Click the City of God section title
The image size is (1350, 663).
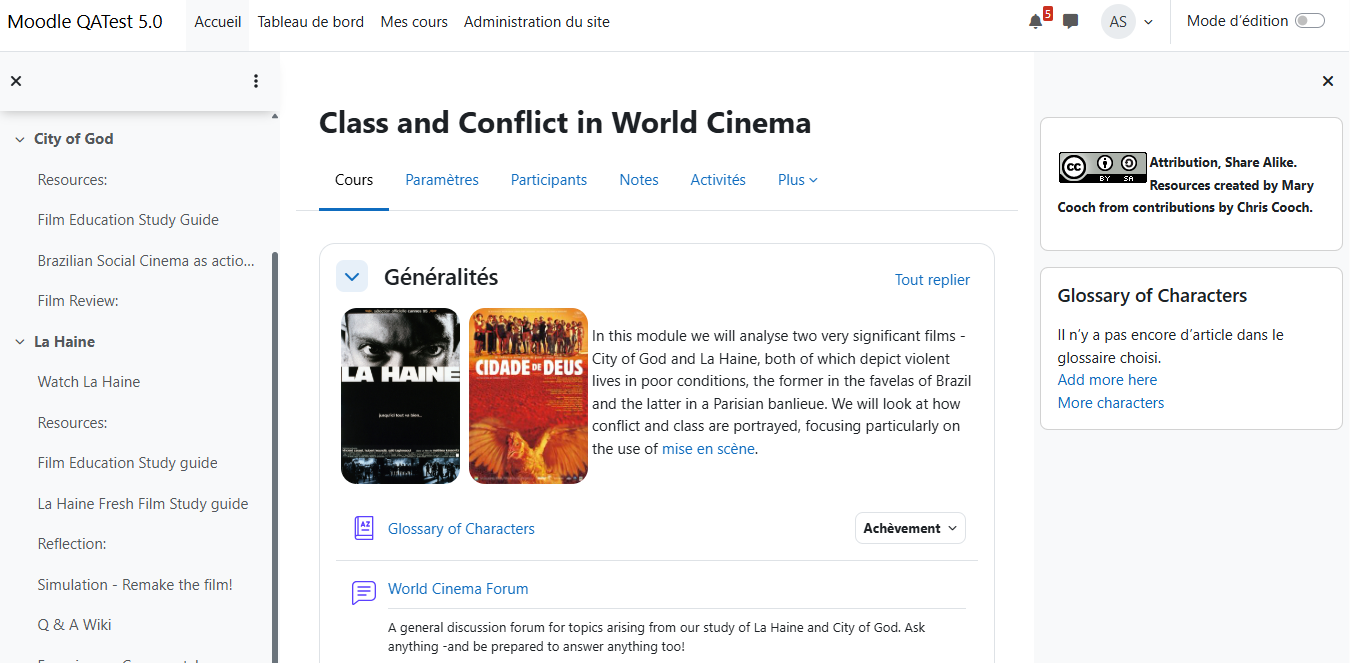pyautogui.click(x=74, y=139)
